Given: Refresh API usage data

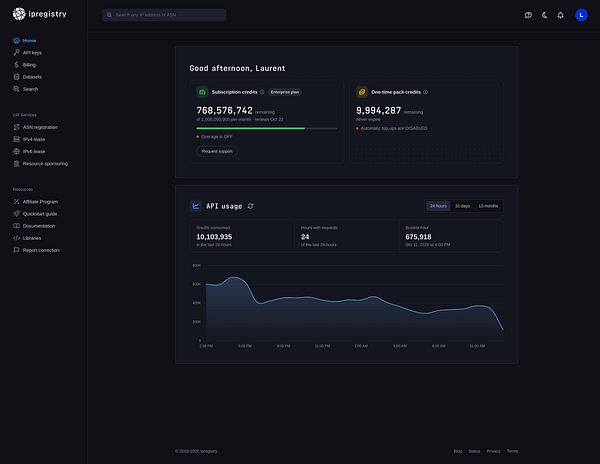Looking at the screenshot, I should coord(251,206).
